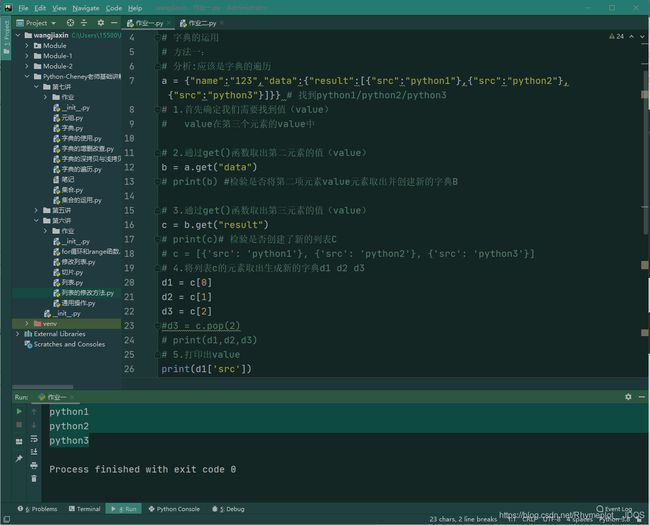Viewport: 650px width, 525px height.
Task: Open the Terminal tool window
Action: tap(85, 509)
